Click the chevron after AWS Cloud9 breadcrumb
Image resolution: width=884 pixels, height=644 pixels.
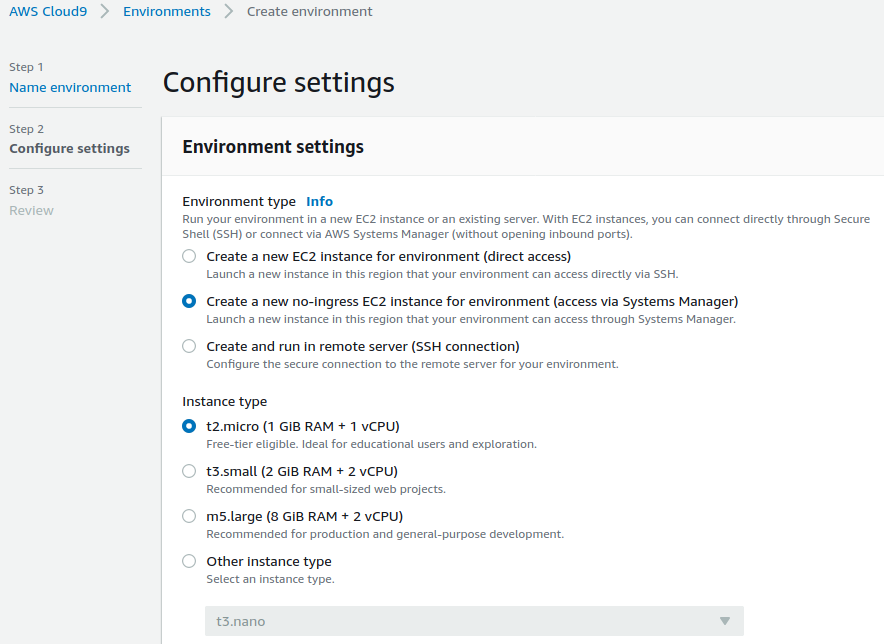pyautogui.click(x=105, y=12)
